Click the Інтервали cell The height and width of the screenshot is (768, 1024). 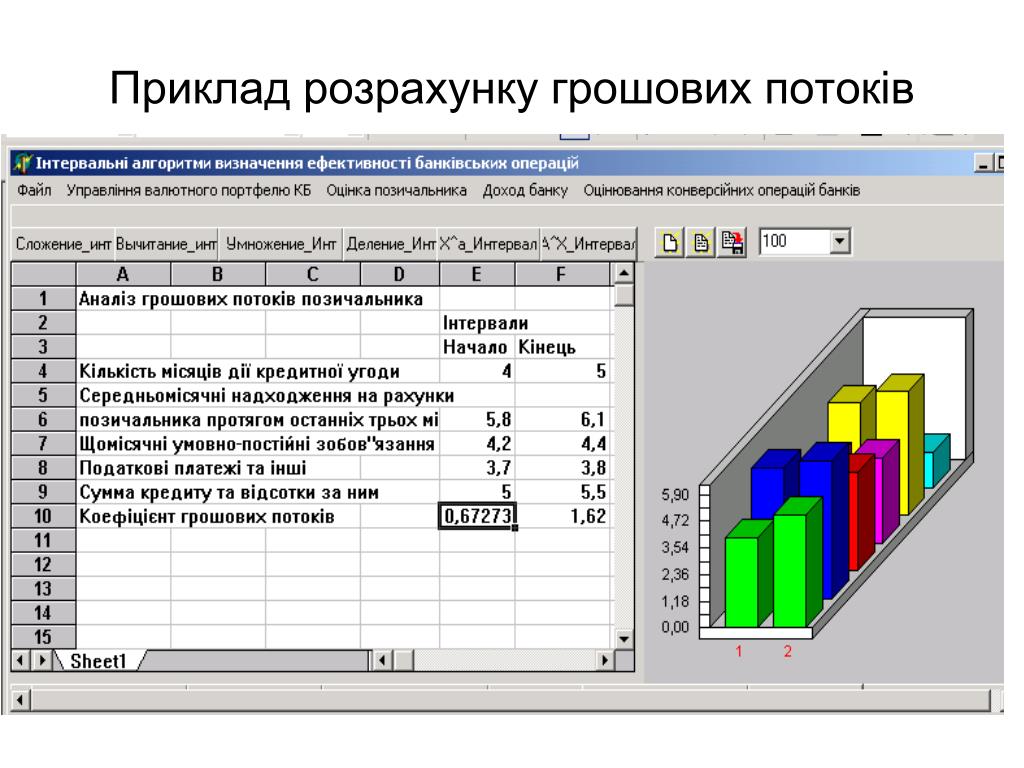pyautogui.click(x=485, y=323)
